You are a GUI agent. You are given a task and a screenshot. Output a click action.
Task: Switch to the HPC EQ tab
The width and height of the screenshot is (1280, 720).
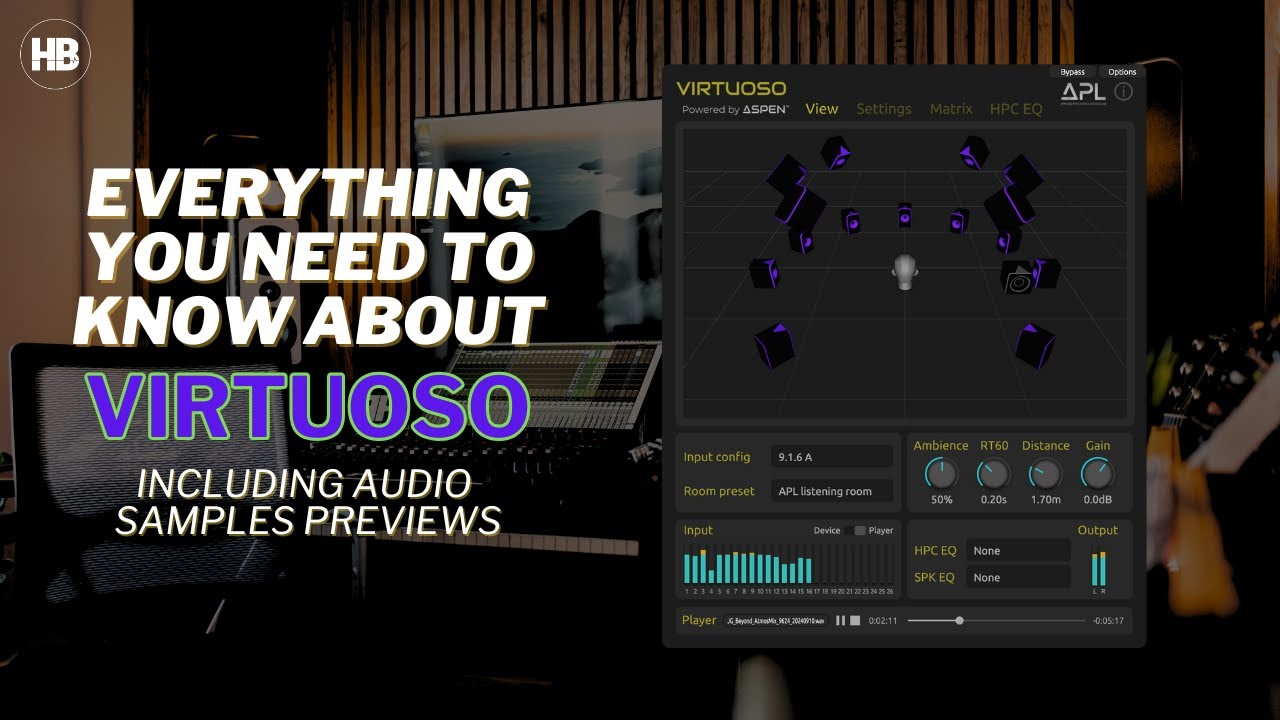click(x=1016, y=109)
